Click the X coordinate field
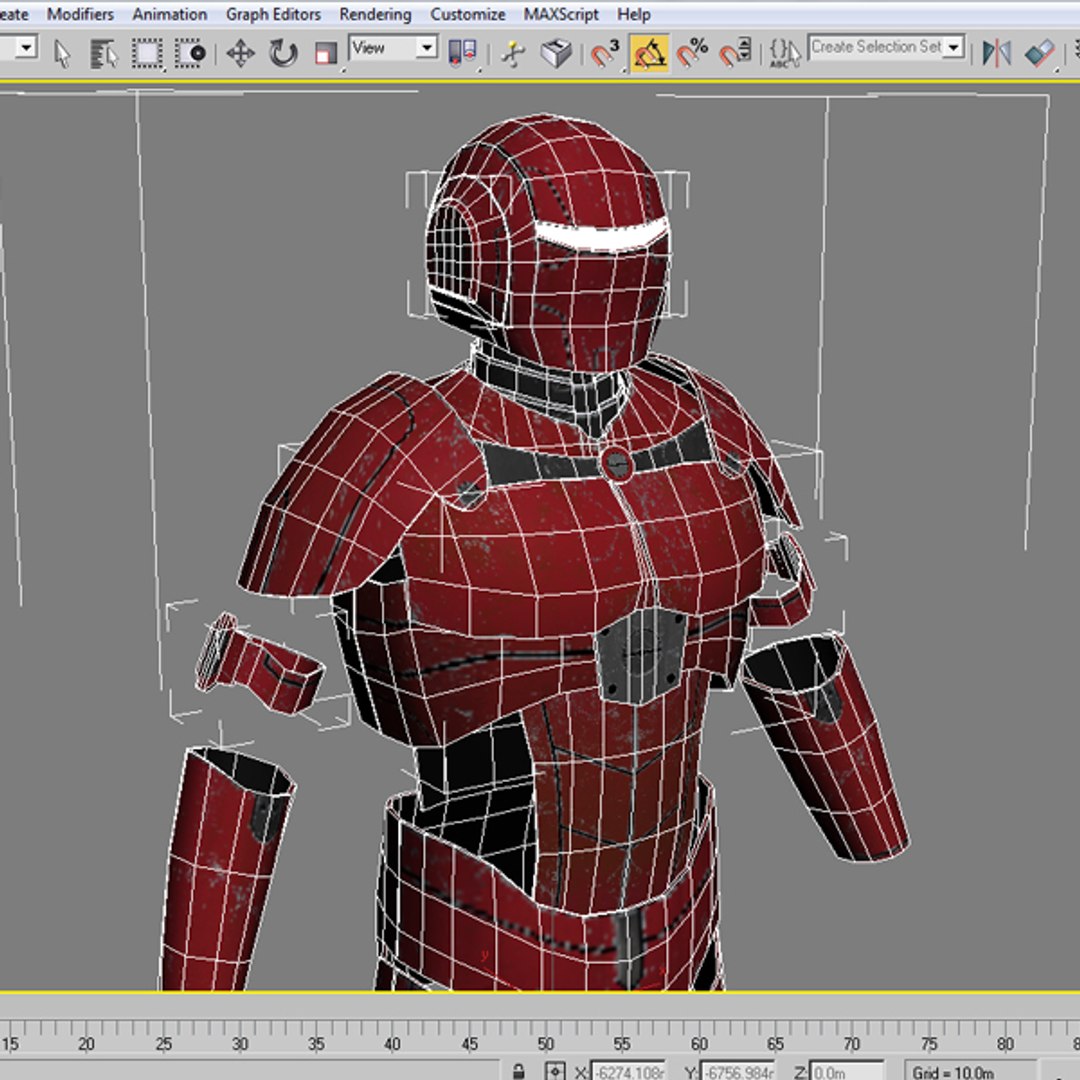The image size is (1080, 1080). (x=627, y=1072)
